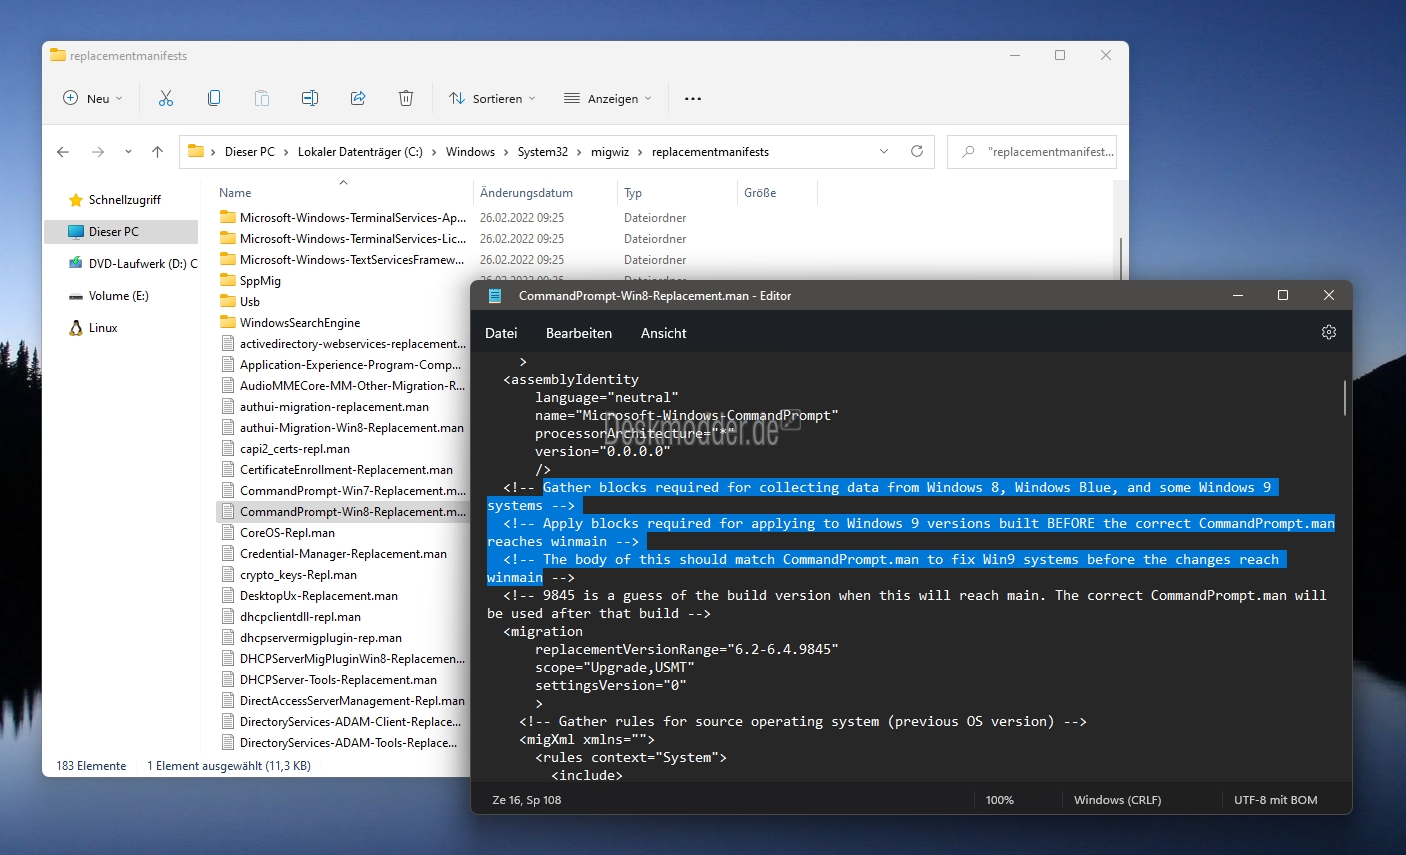Go up one folder level arrow
This screenshot has width=1406, height=855.
[157, 152]
